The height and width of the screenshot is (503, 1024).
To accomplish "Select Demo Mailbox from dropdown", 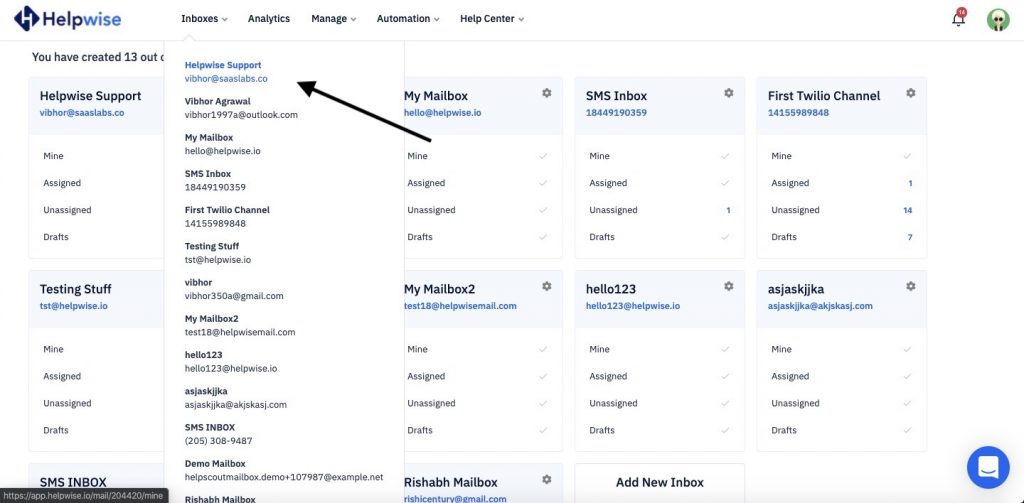I will pyautogui.click(x=284, y=470).
